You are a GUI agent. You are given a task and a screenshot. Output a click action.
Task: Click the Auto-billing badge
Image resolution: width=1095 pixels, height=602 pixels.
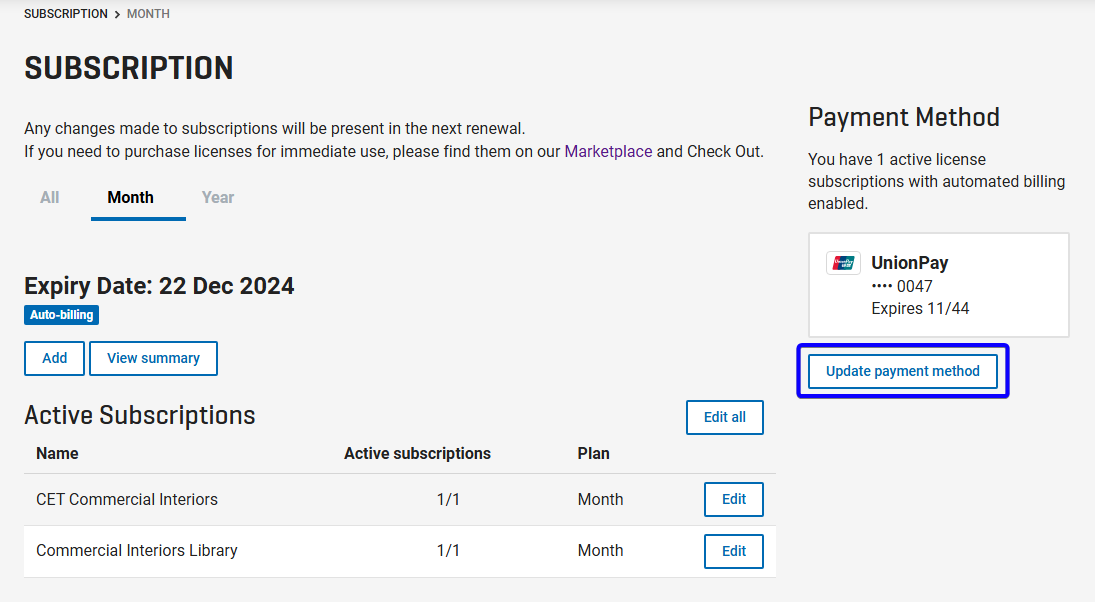pyautogui.click(x=61, y=315)
